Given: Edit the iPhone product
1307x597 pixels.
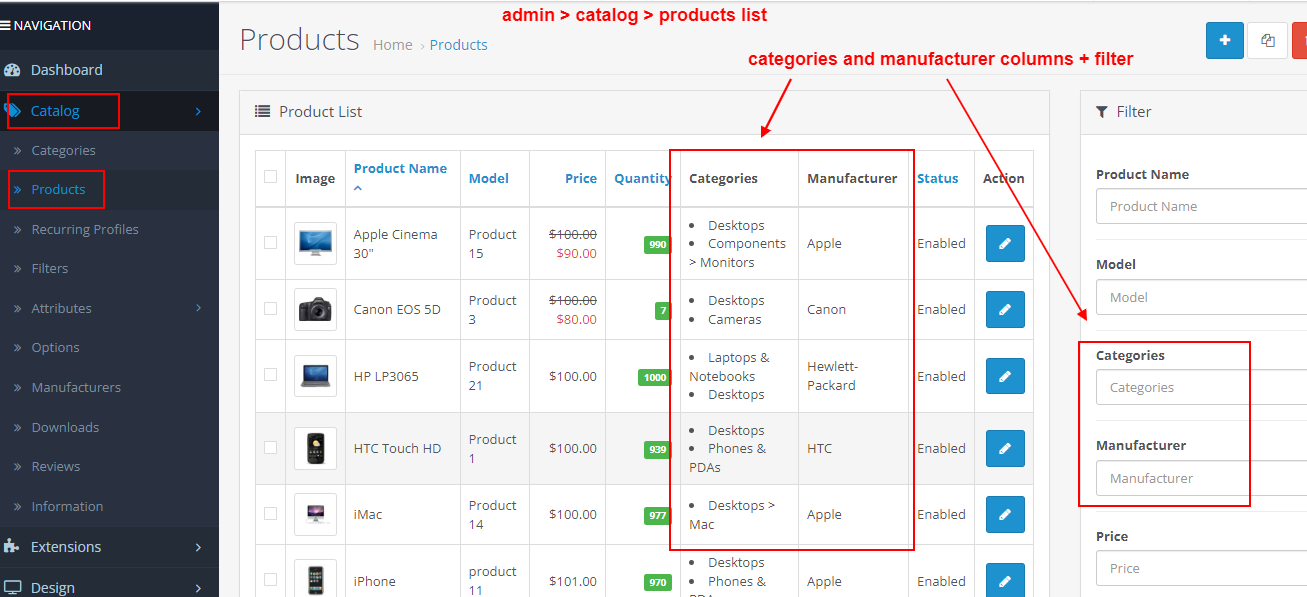Looking at the screenshot, I should click(x=1004, y=580).
